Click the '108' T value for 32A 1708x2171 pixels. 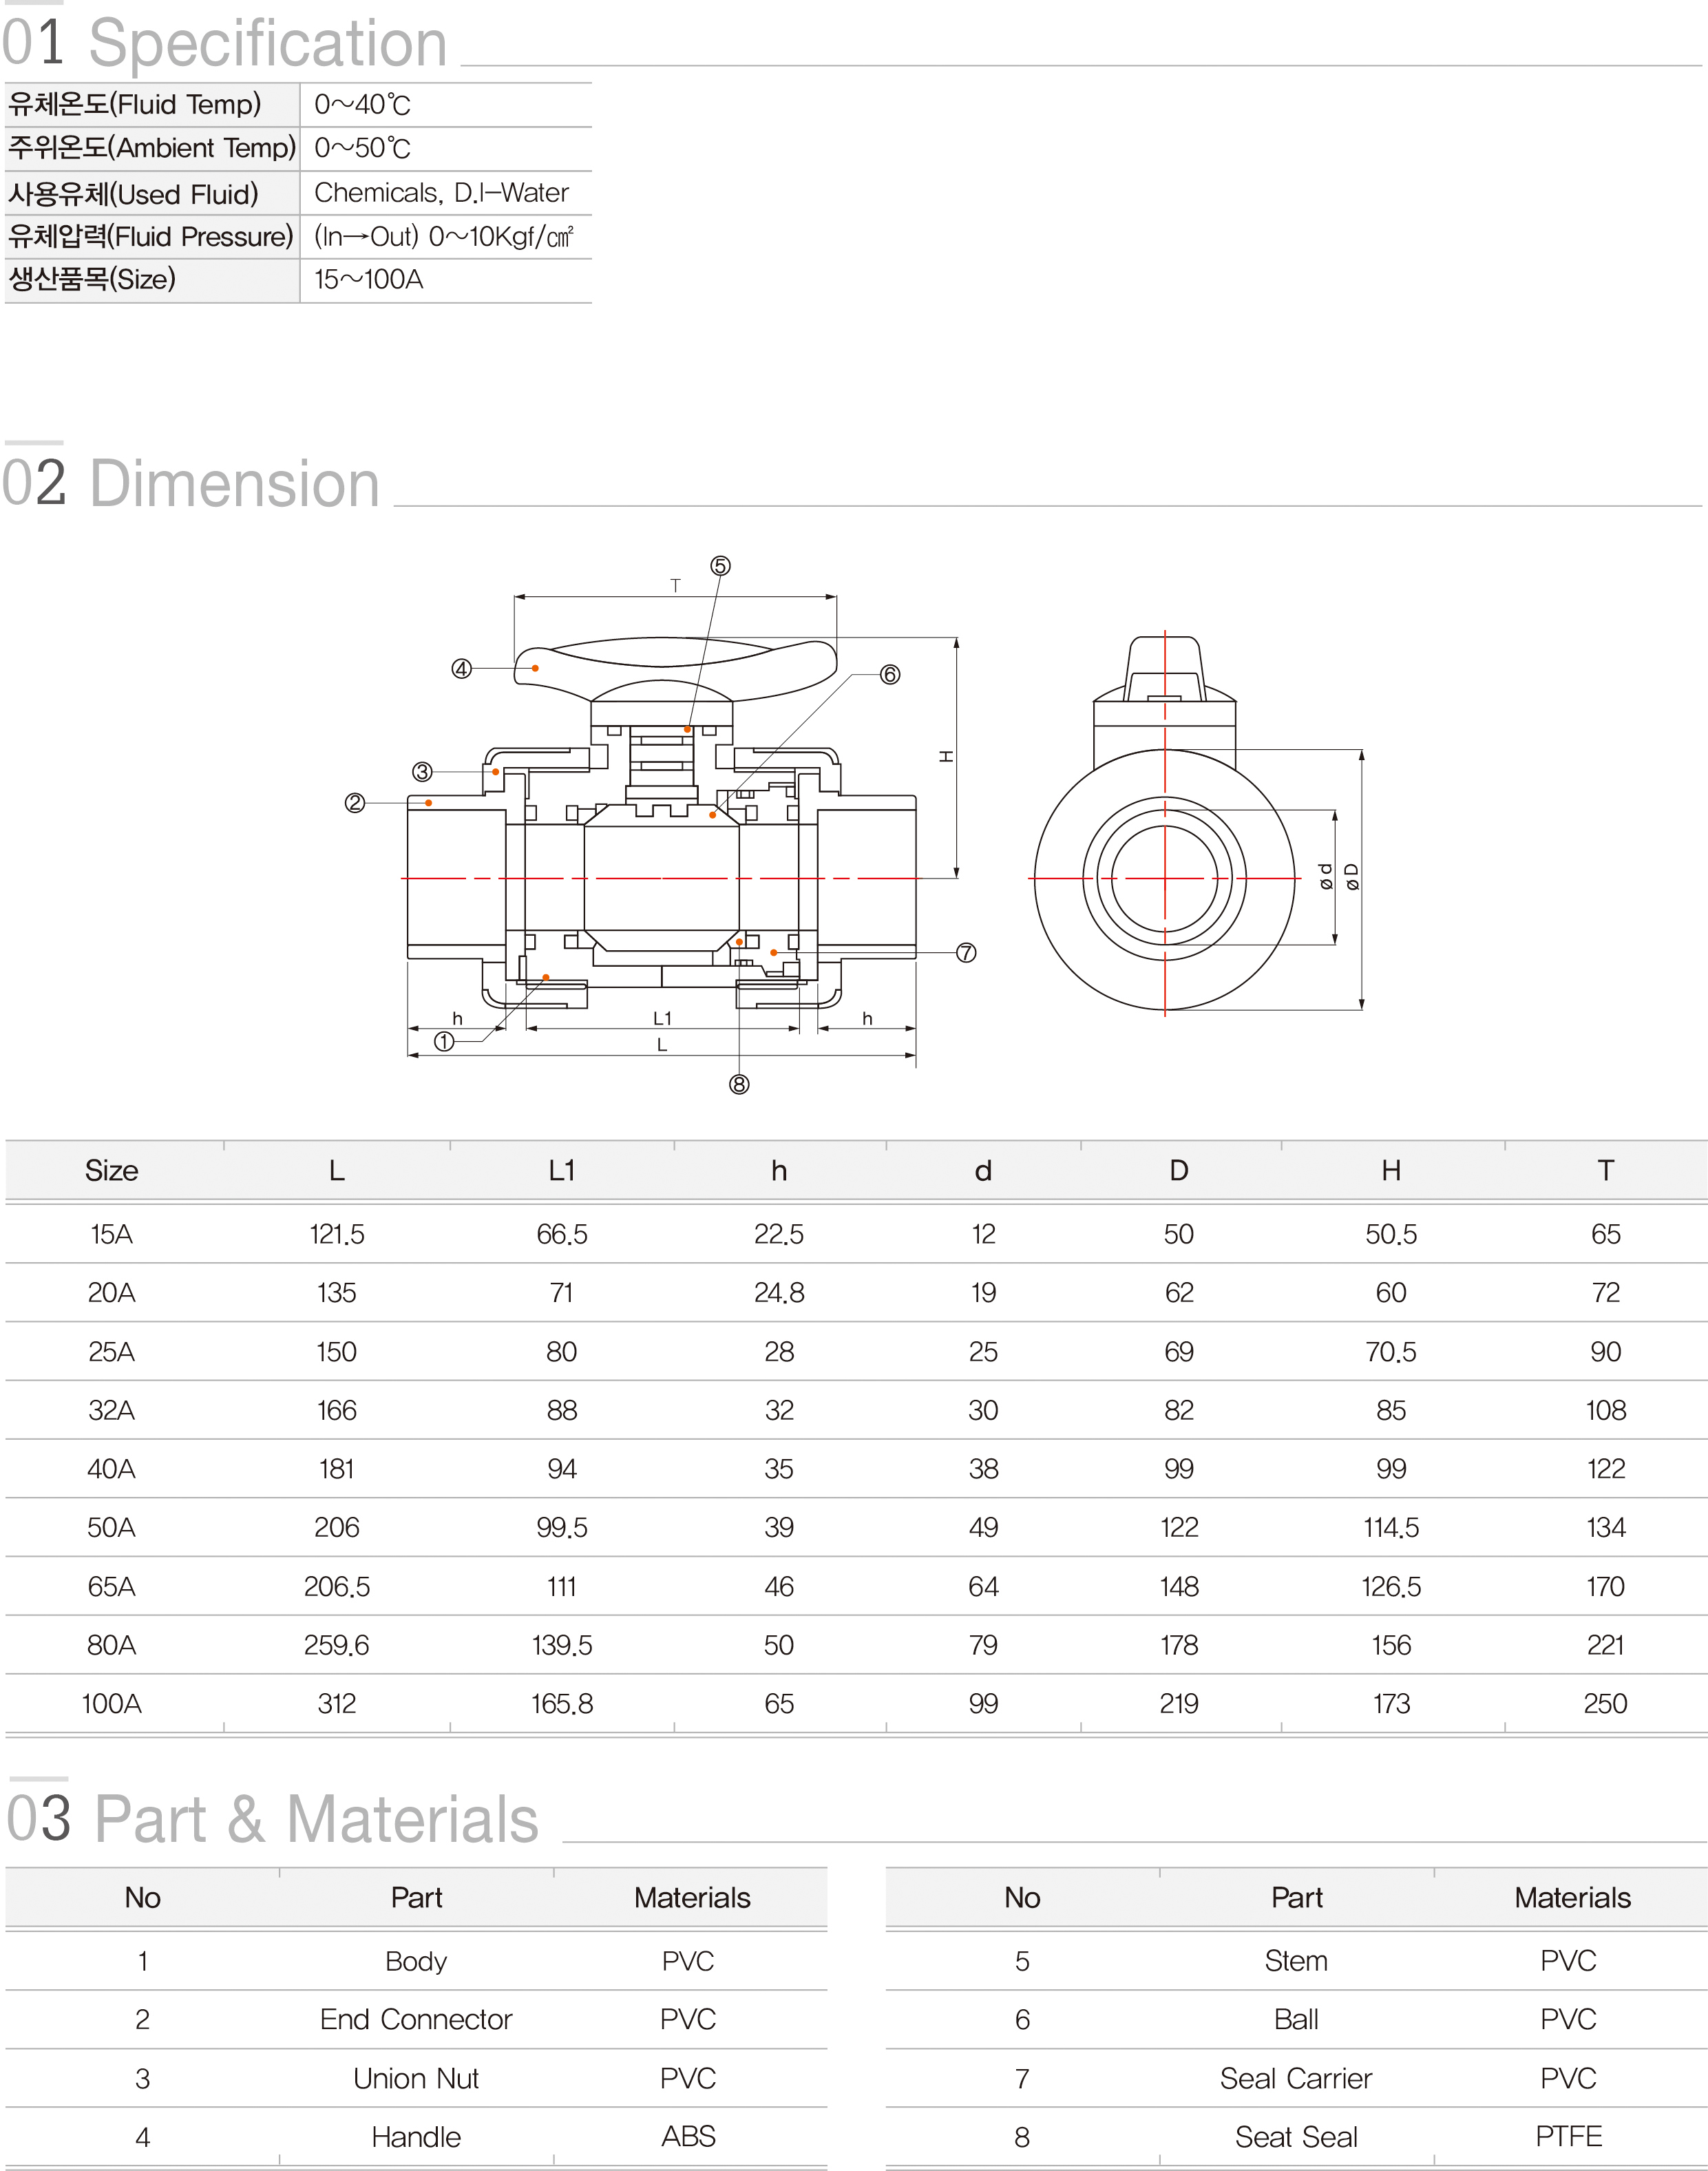1606,1410
